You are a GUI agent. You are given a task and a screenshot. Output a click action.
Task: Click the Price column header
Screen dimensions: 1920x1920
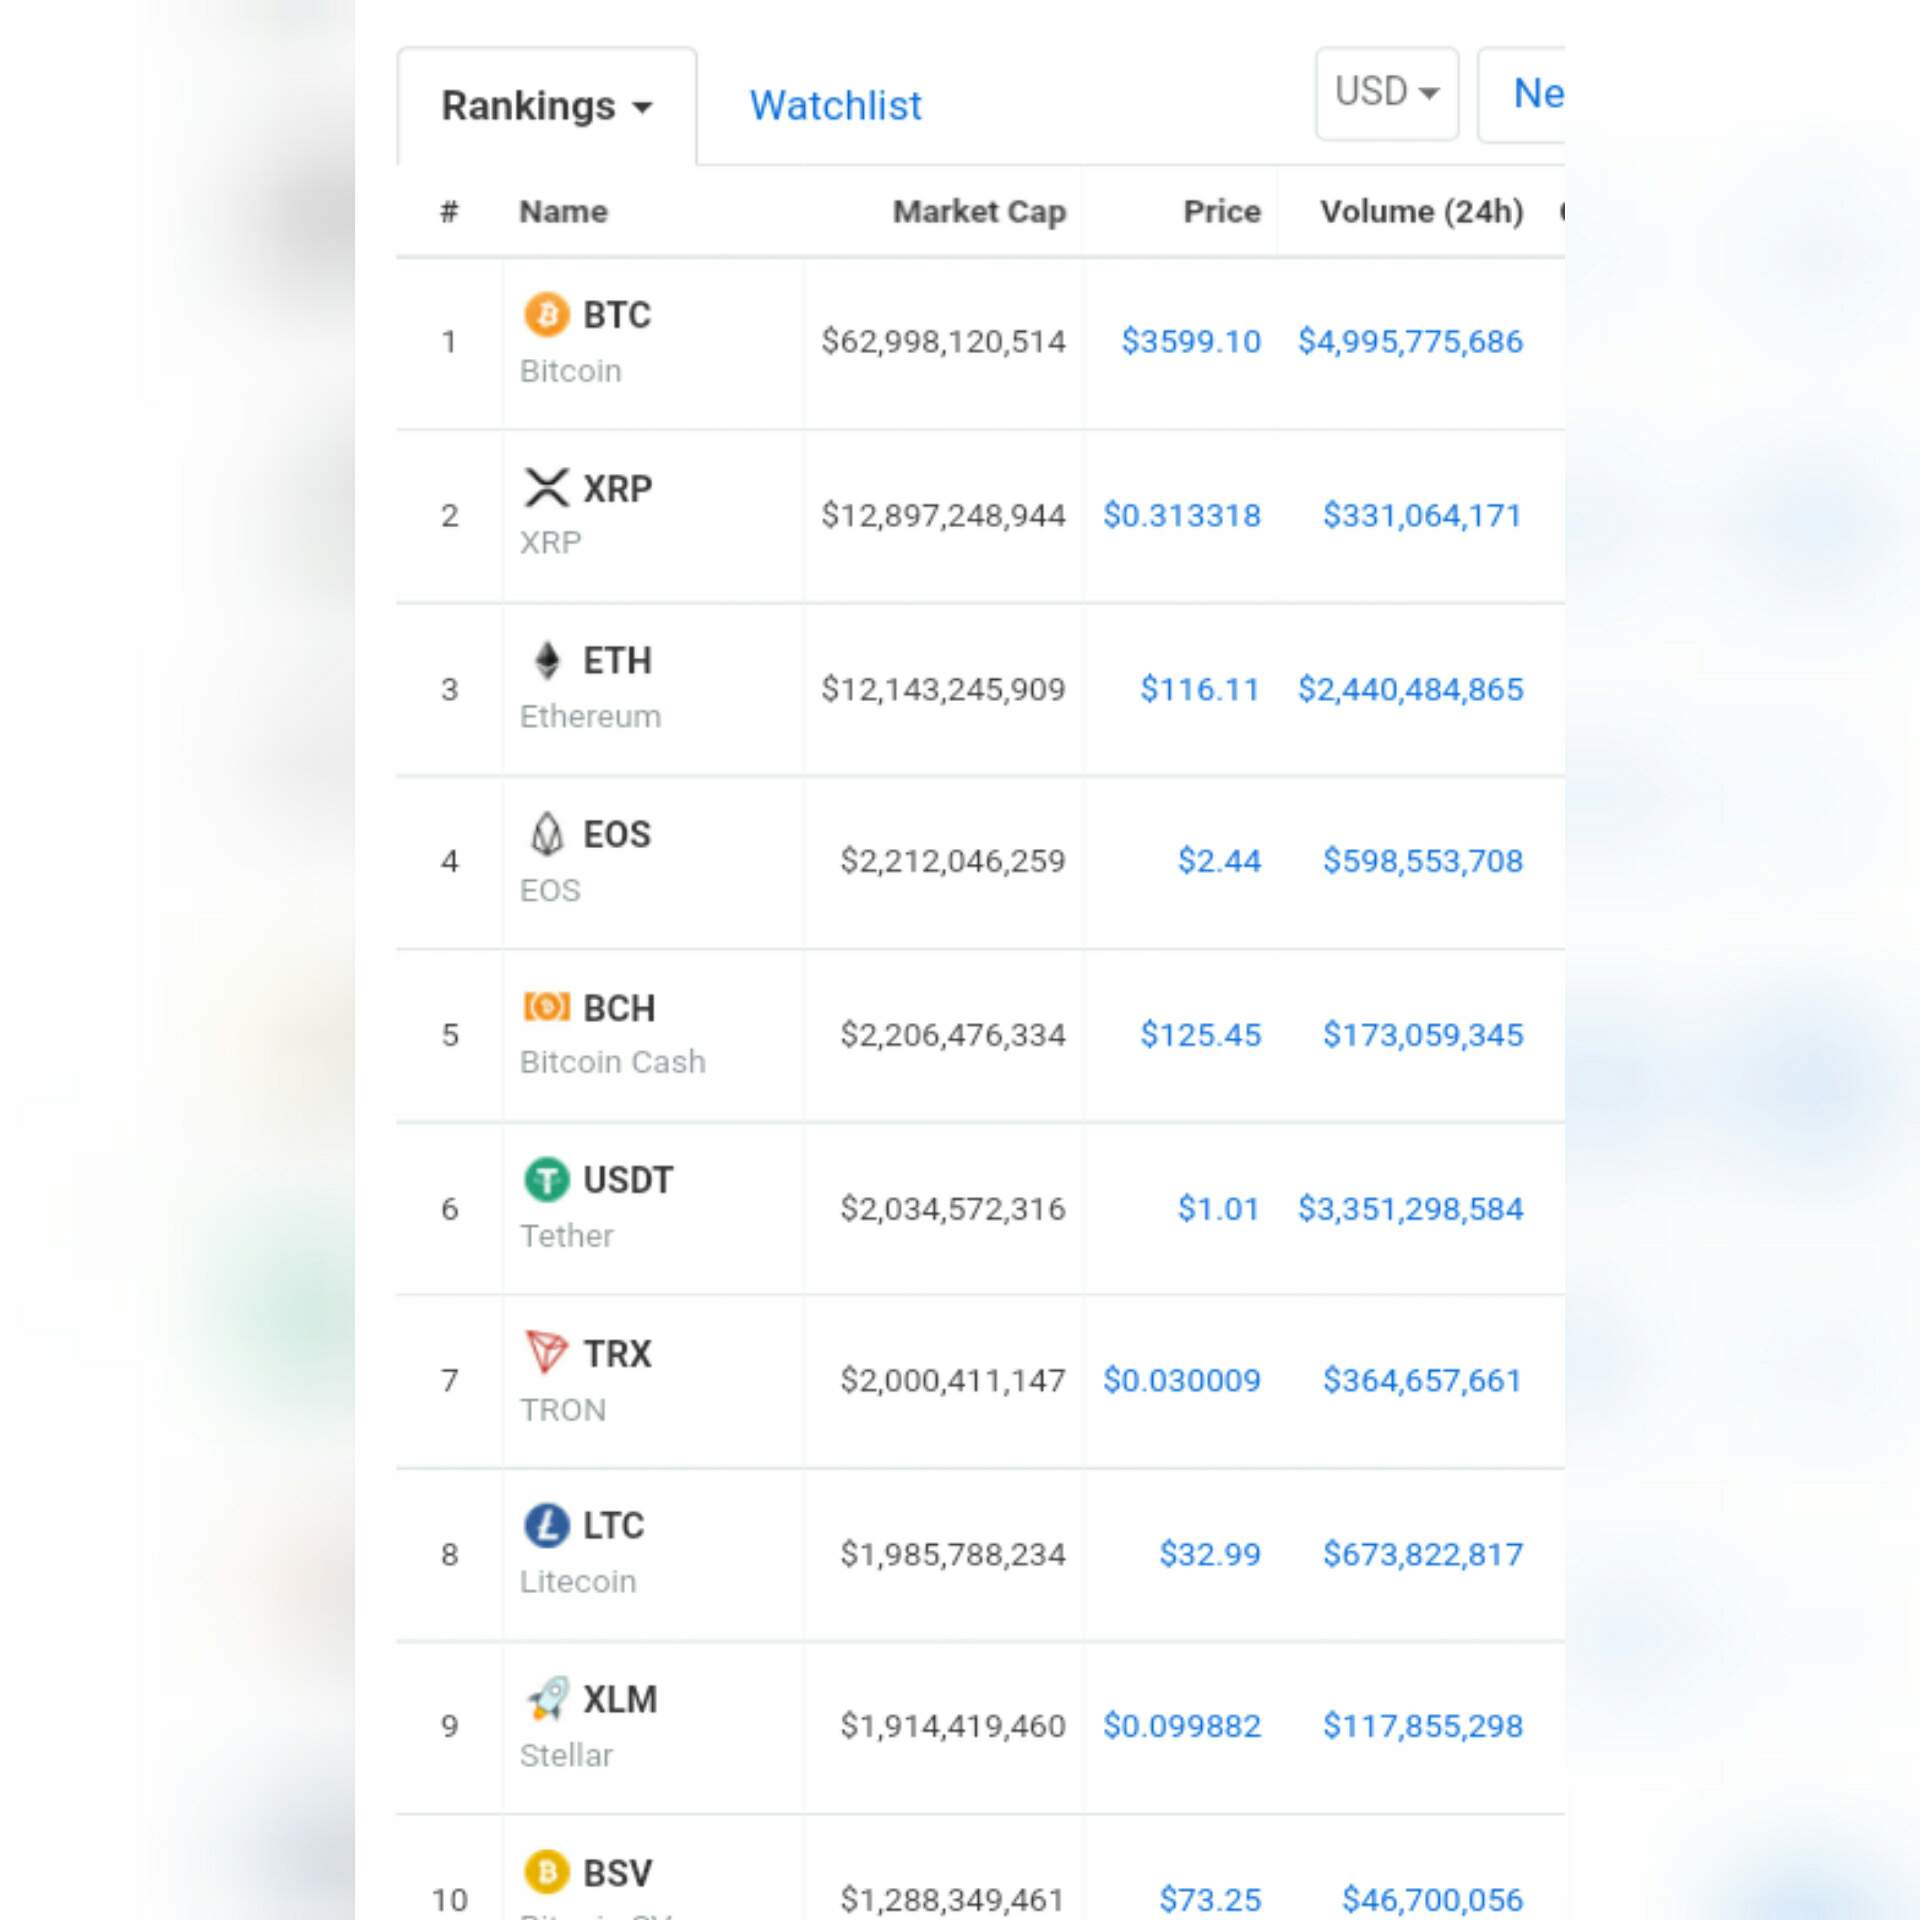(1221, 211)
